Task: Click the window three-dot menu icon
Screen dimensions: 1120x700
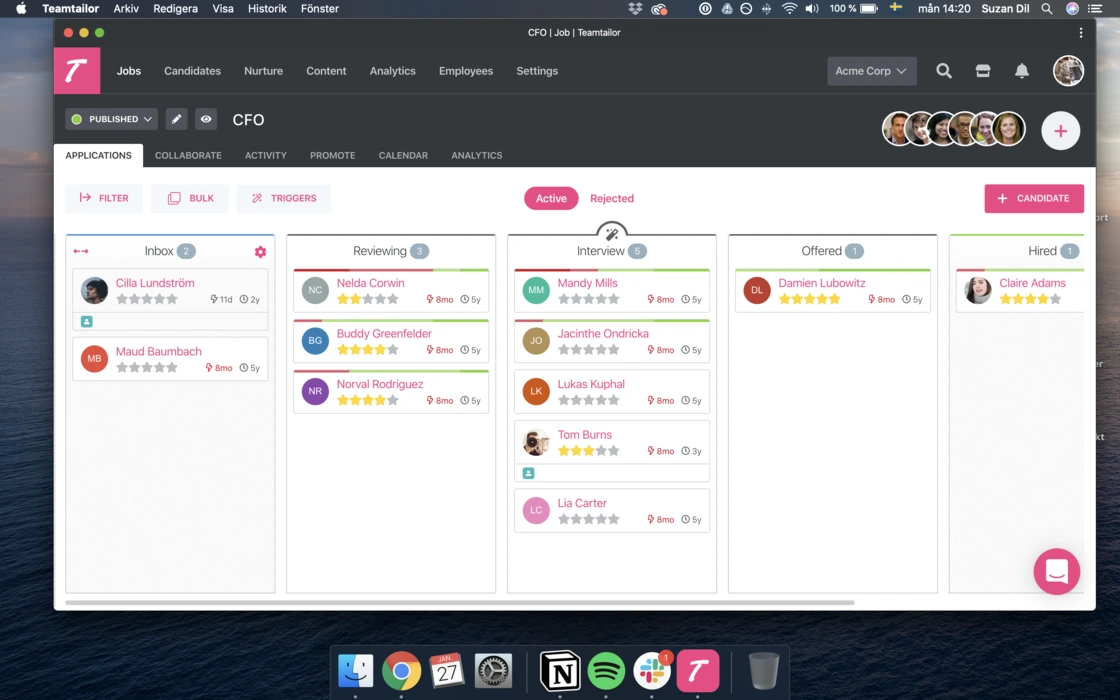Action: [x=1081, y=33]
